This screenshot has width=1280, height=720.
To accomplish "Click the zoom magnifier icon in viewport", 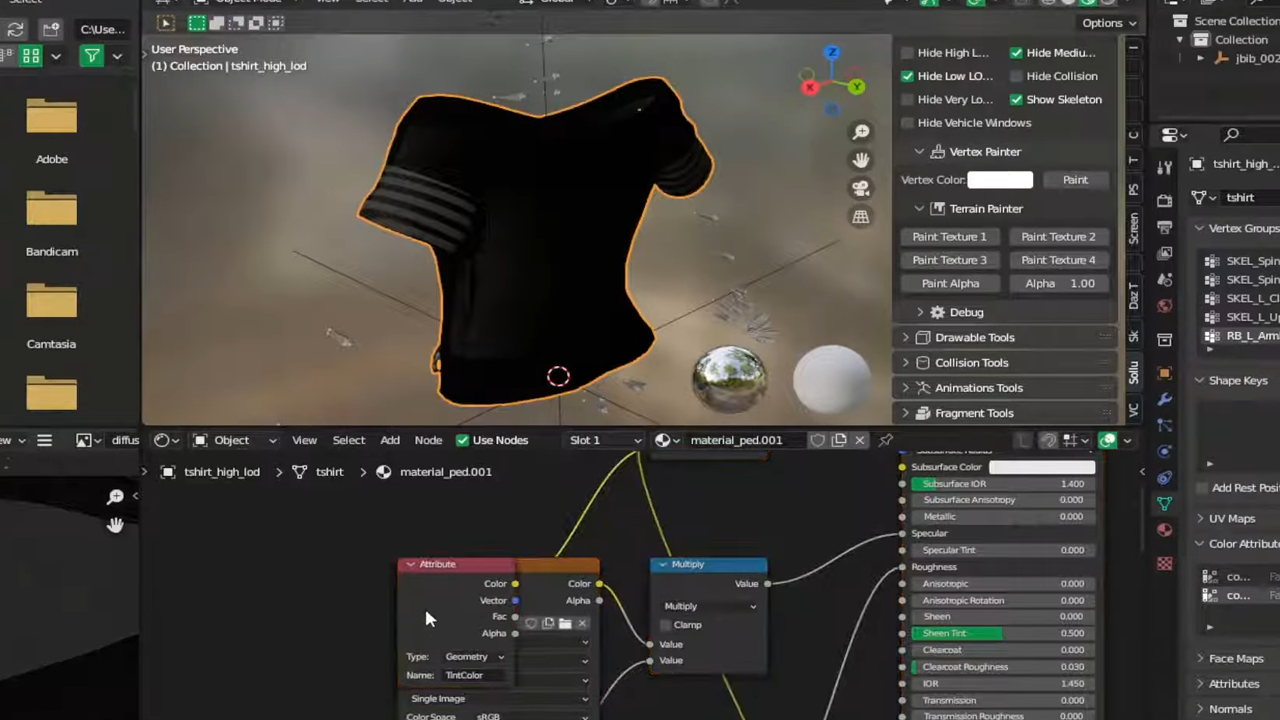I will coord(860,132).
